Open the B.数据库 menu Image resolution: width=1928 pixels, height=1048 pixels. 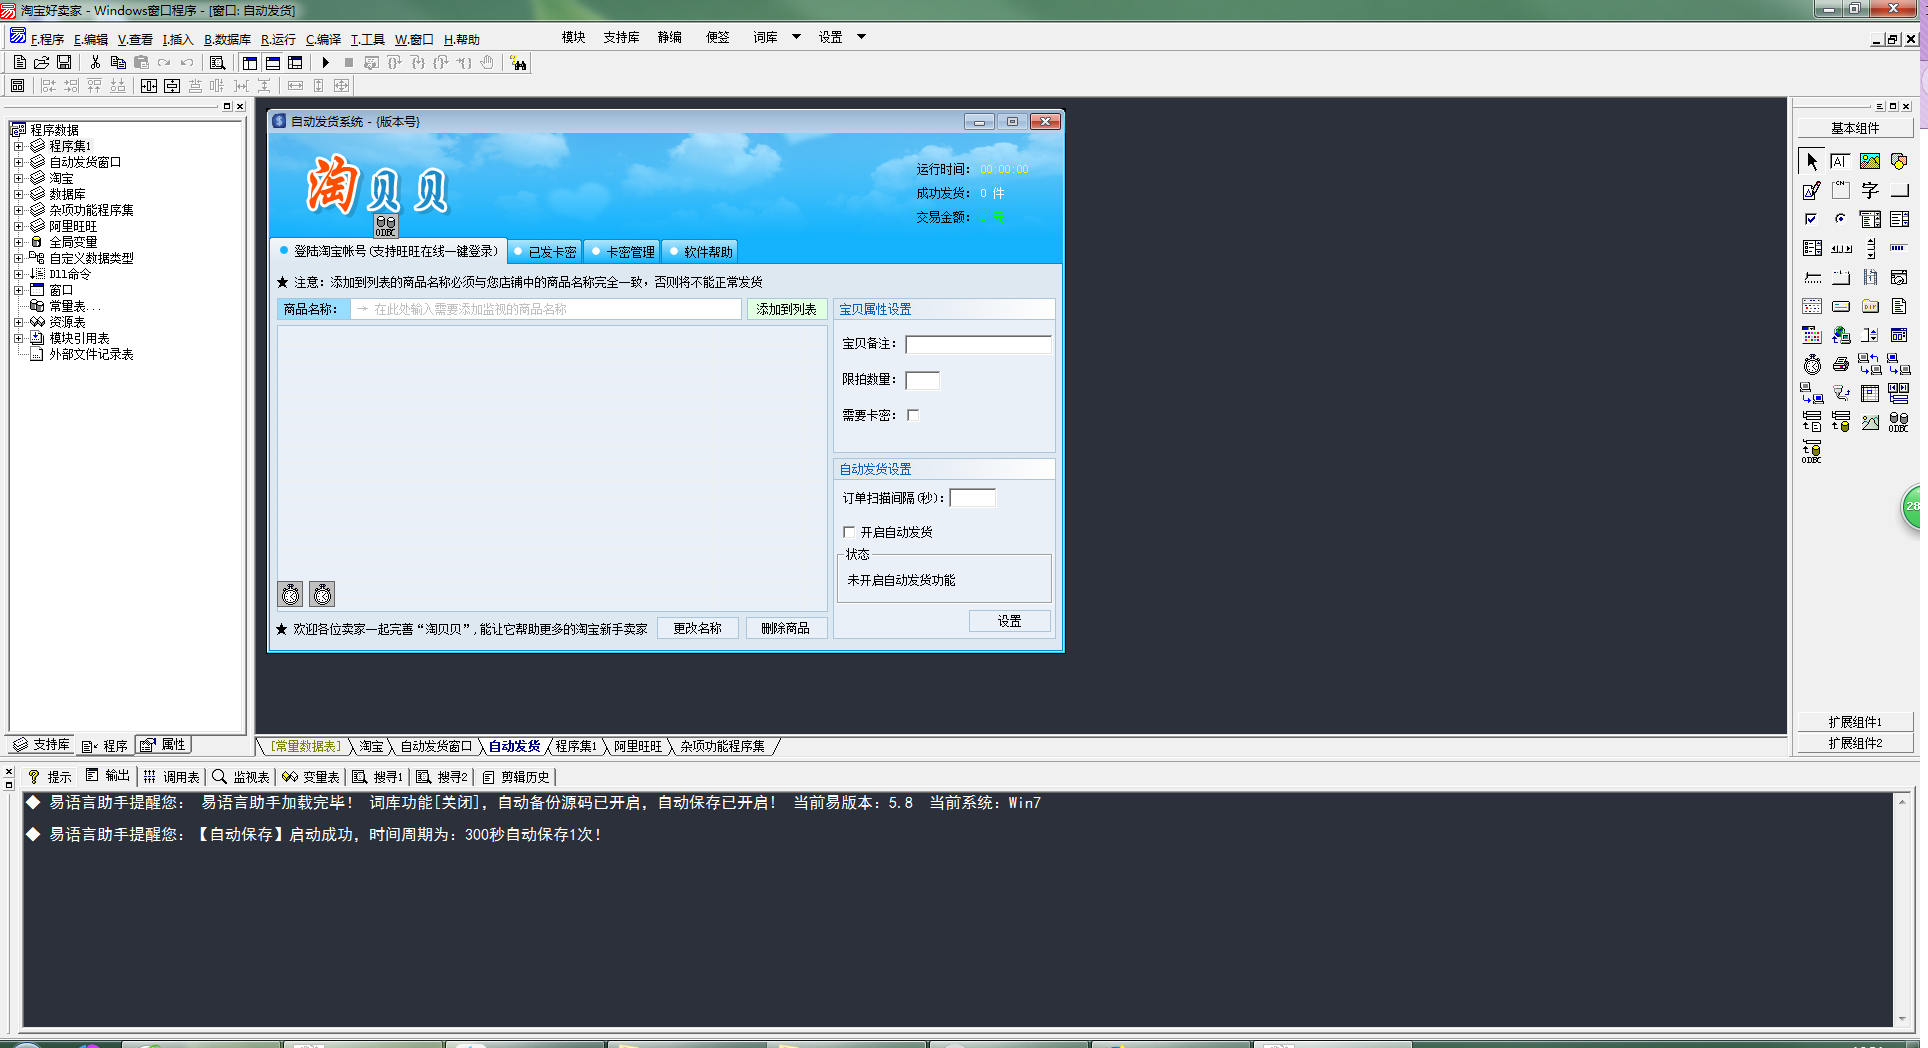(227, 40)
